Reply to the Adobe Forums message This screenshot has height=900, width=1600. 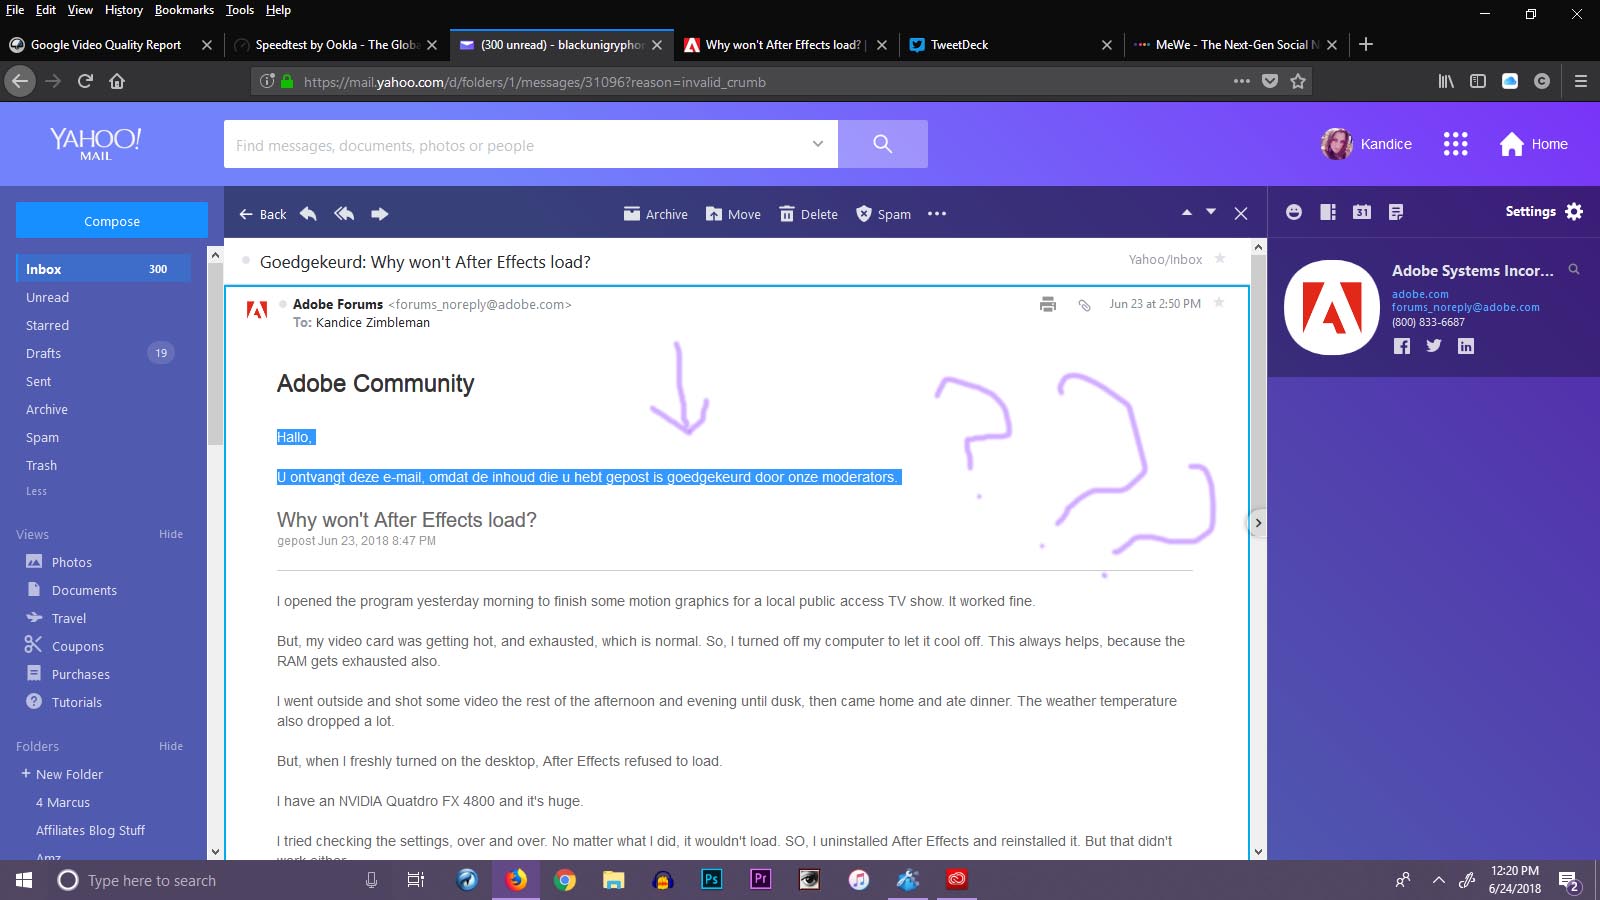[308, 214]
